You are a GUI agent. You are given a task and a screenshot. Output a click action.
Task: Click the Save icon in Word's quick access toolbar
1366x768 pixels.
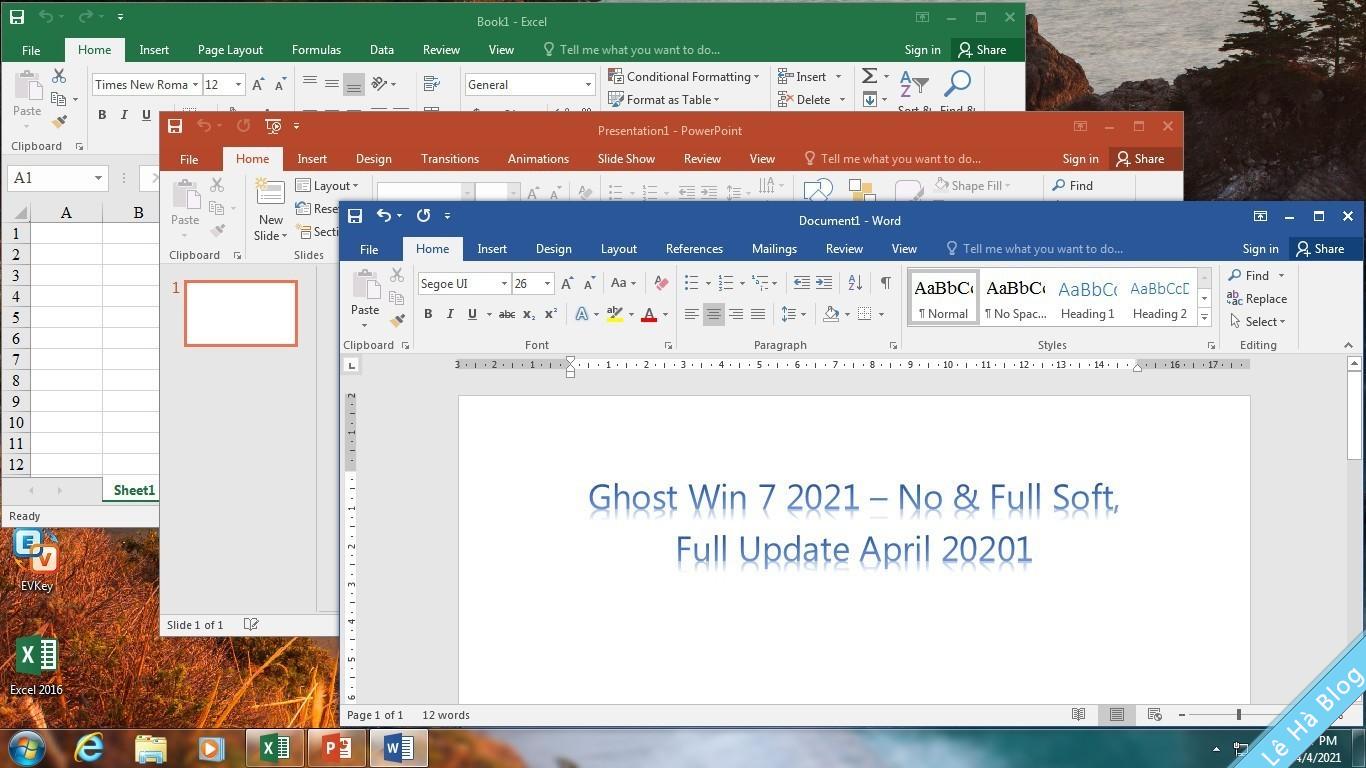coord(355,216)
